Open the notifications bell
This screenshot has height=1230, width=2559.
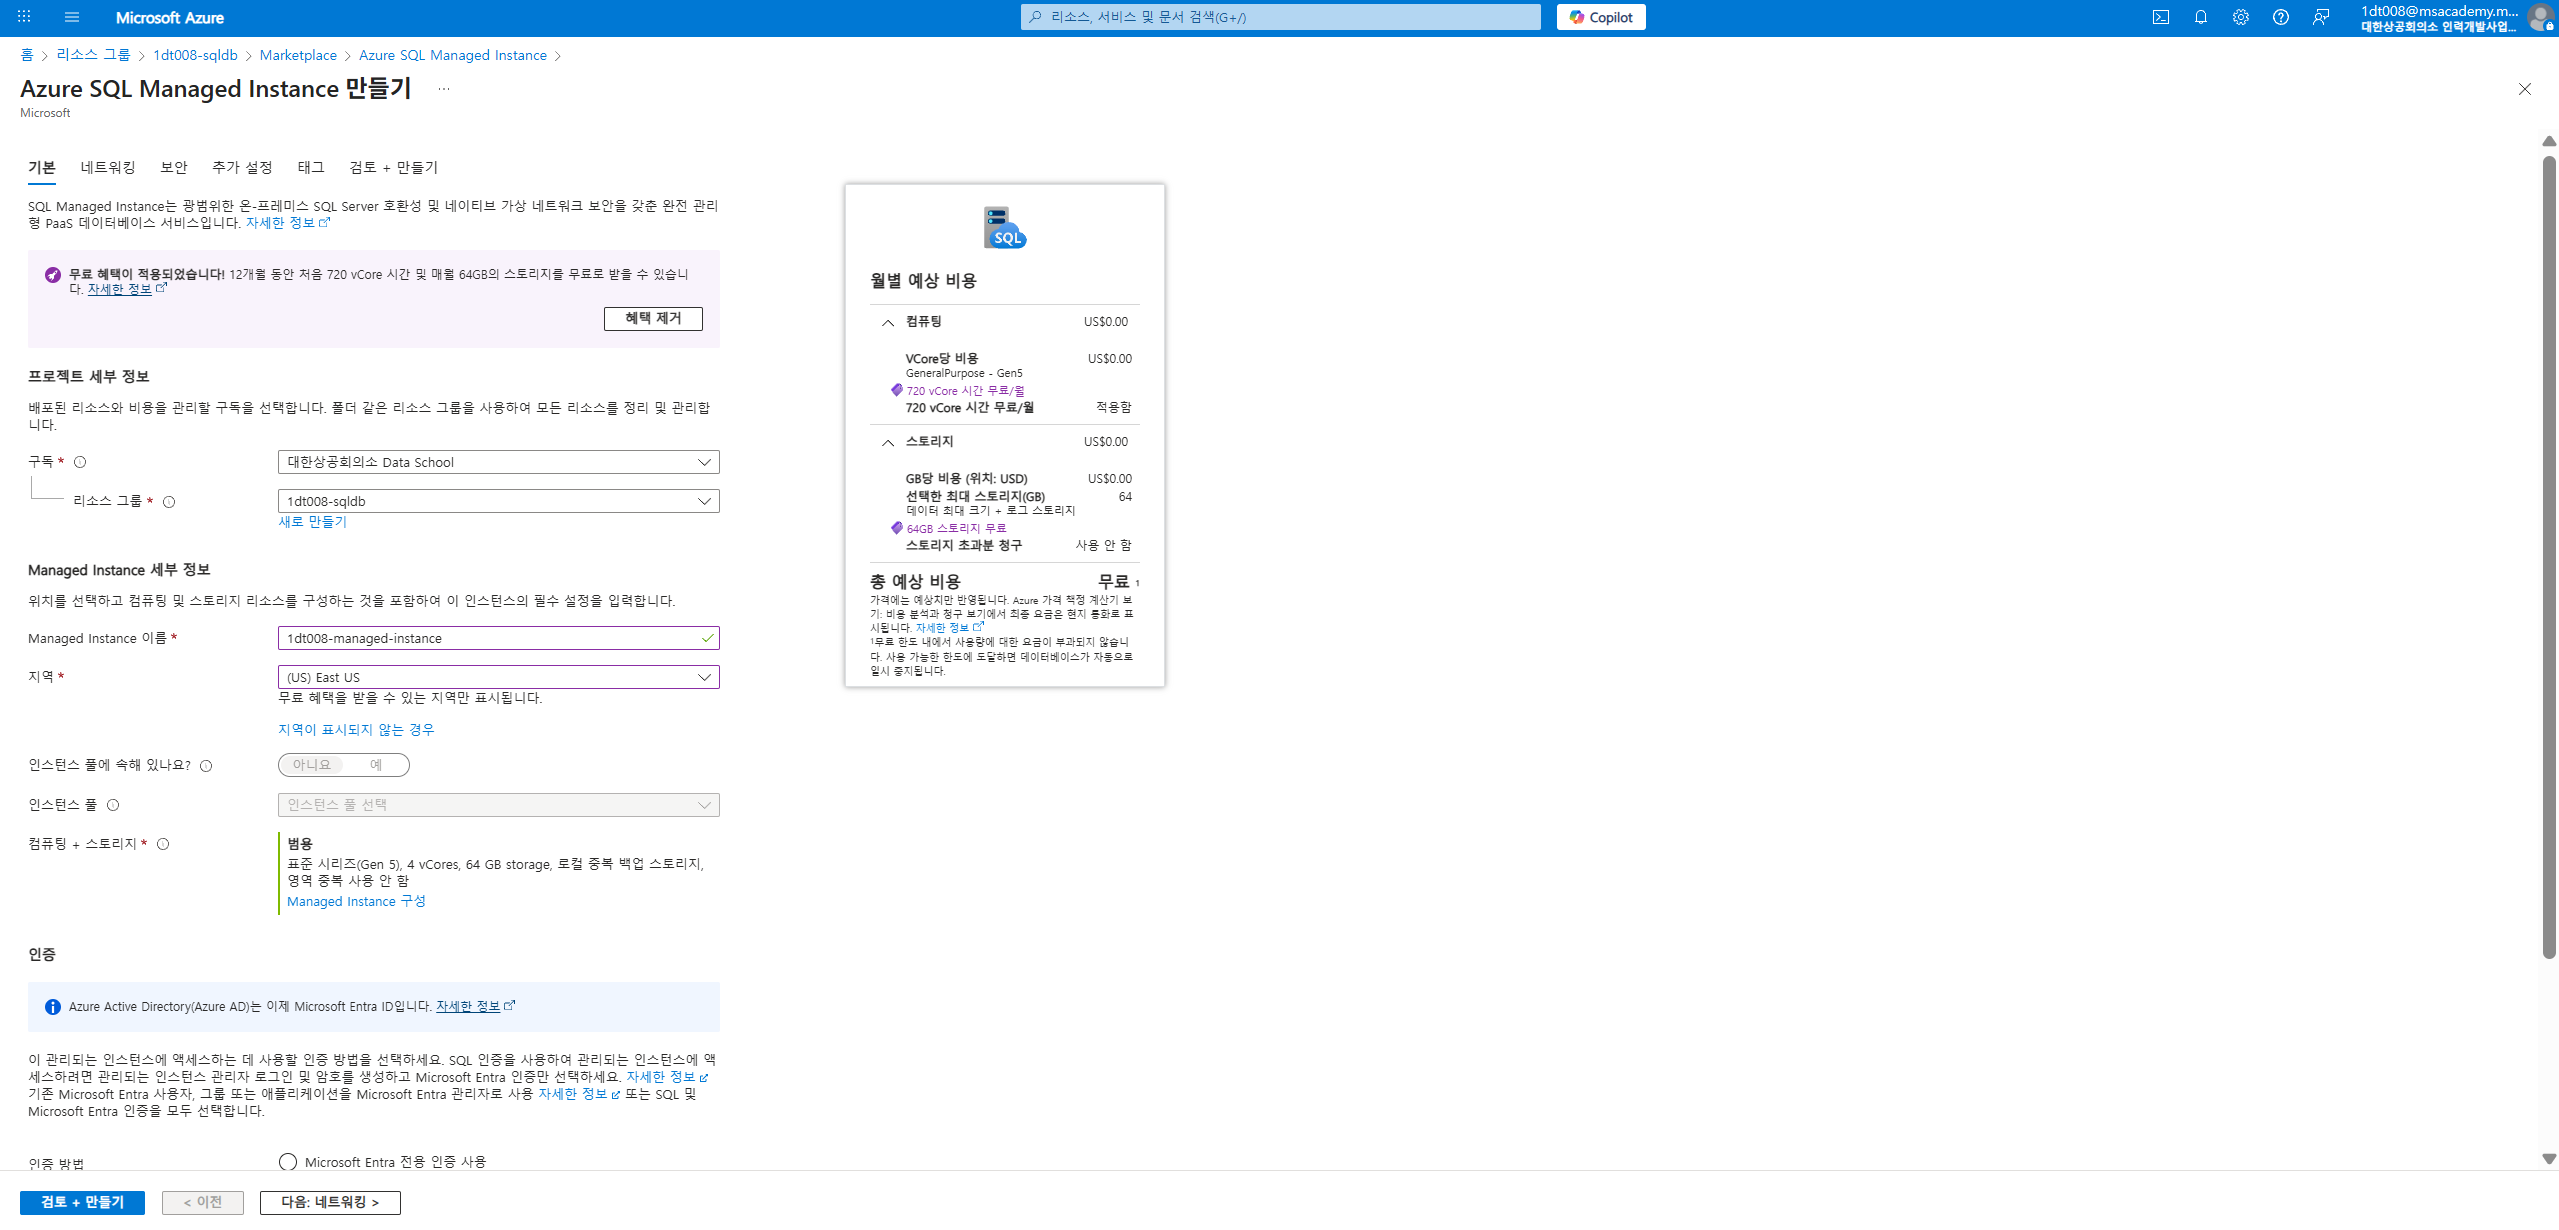[x=2200, y=17]
